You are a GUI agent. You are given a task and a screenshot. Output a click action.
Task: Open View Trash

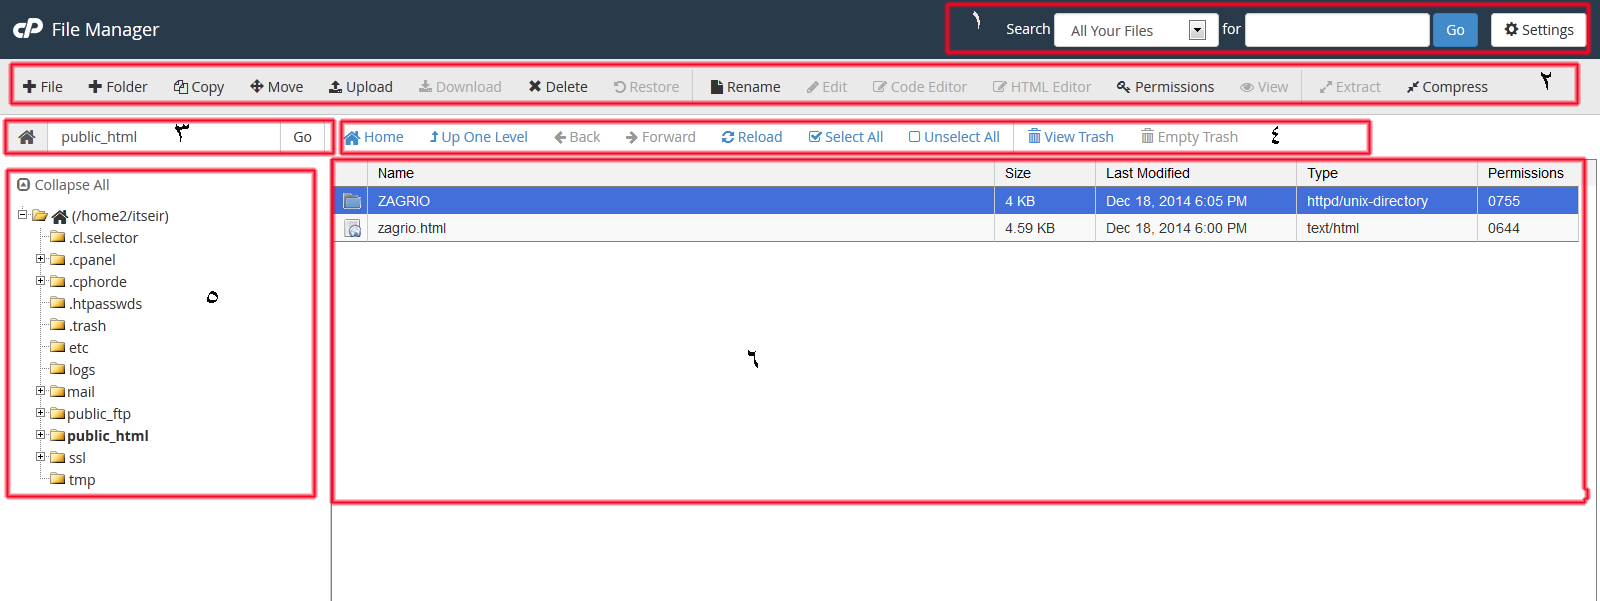(1071, 137)
